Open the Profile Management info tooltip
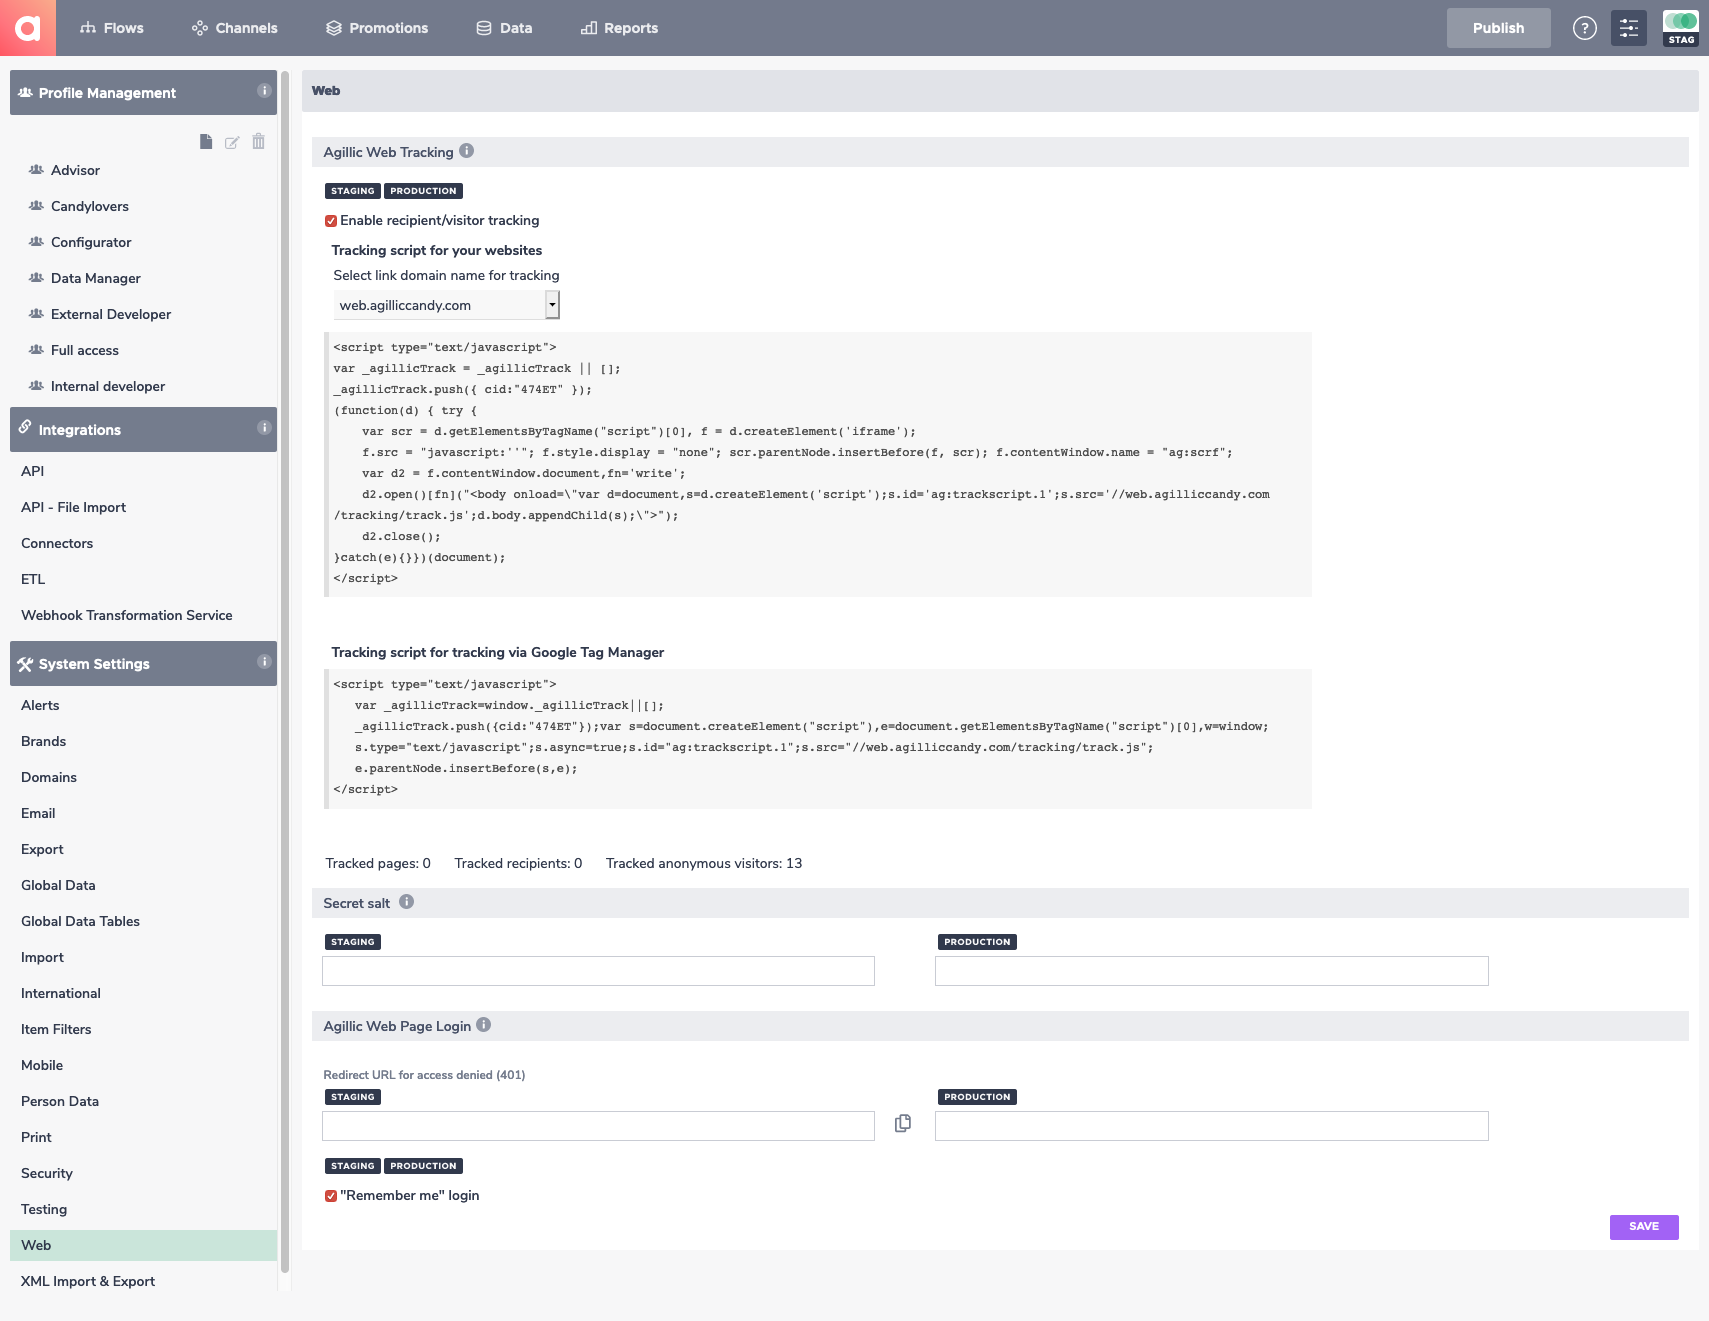This screenshot has height=1321, width=1709. 264,92
